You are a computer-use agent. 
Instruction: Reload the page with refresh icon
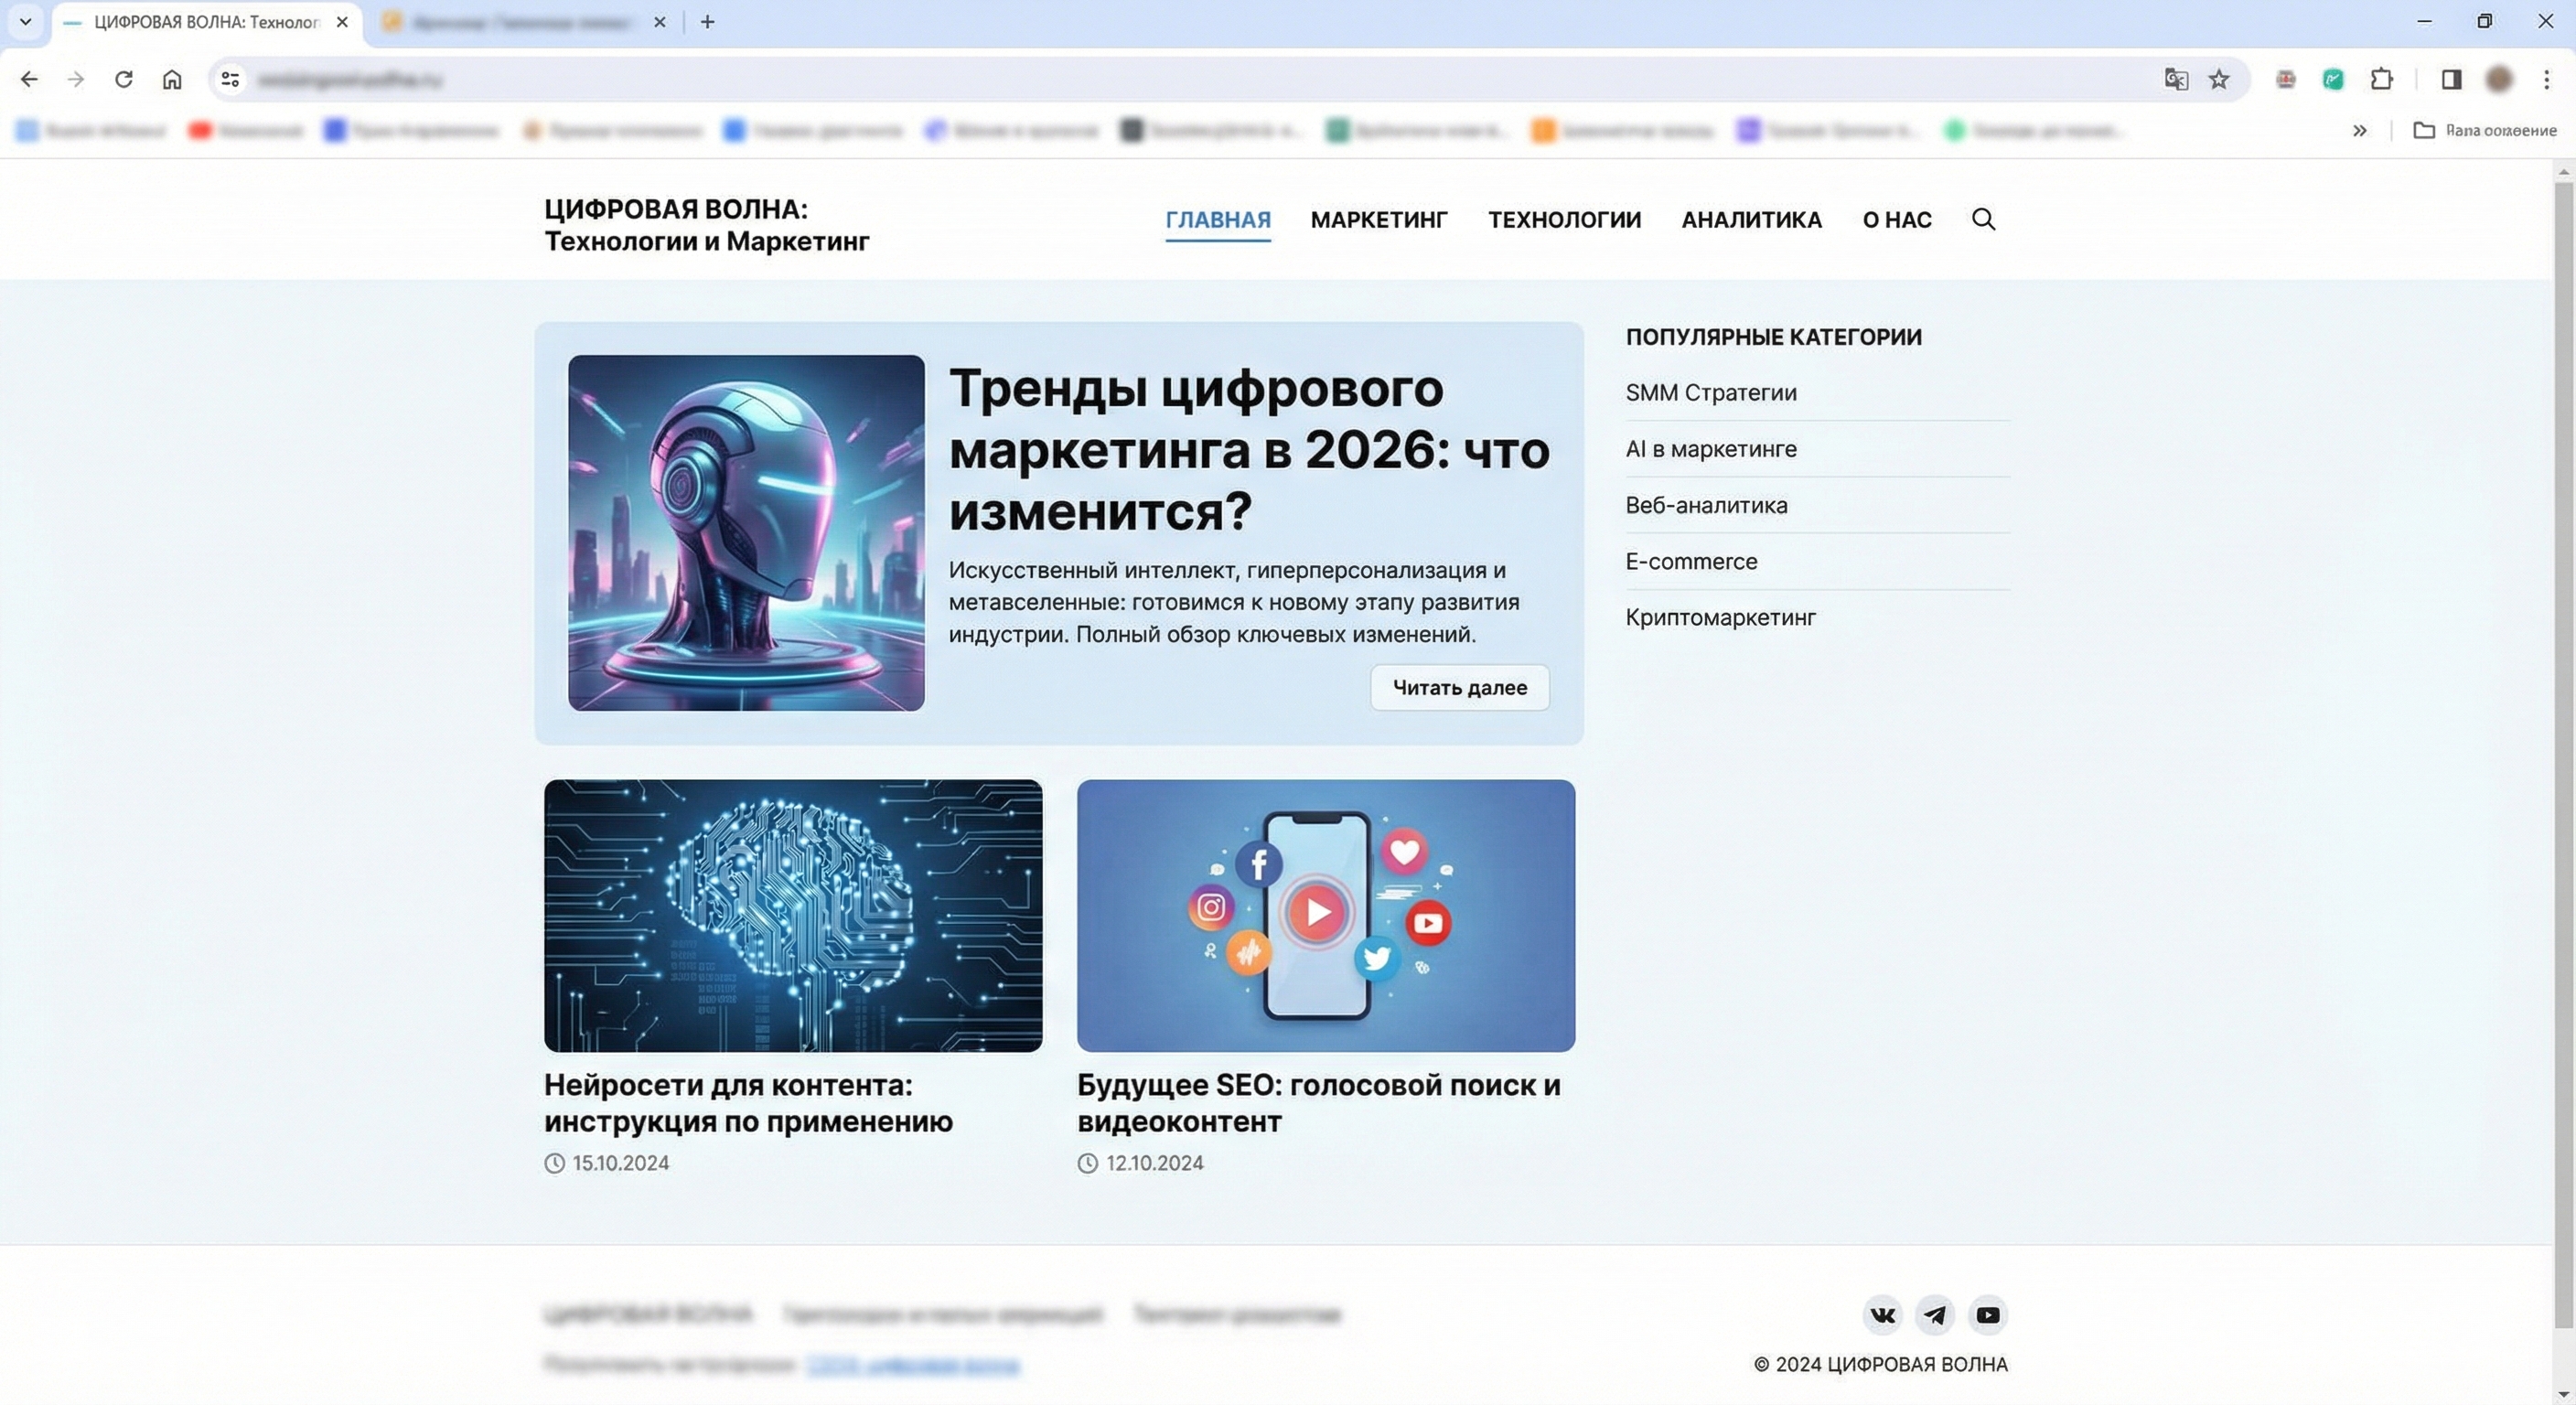[123, 79]
